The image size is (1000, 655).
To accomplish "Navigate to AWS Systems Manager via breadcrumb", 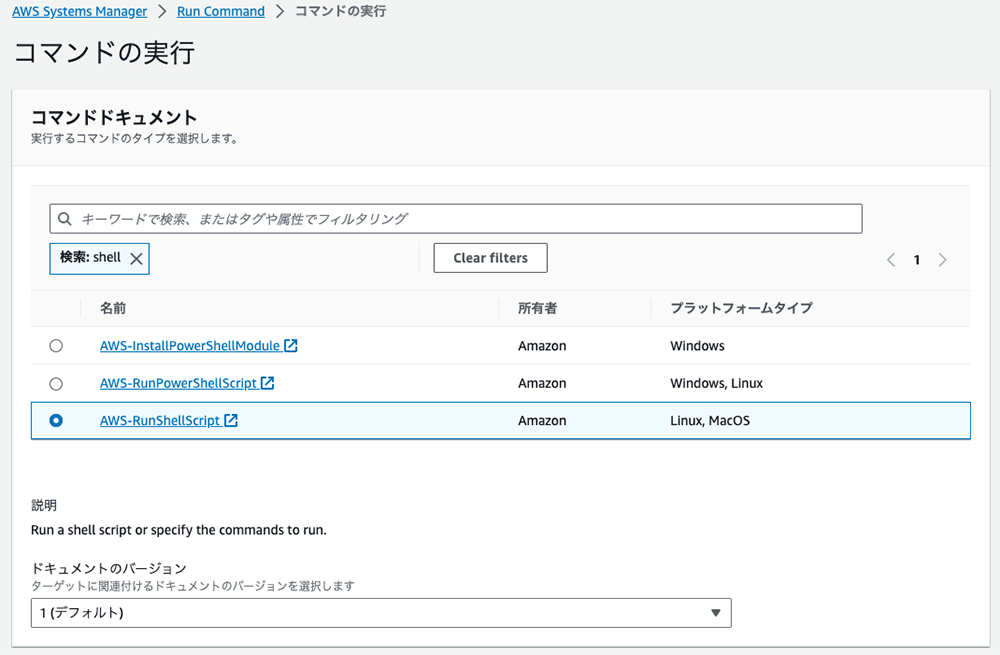I will click(79, 11).
